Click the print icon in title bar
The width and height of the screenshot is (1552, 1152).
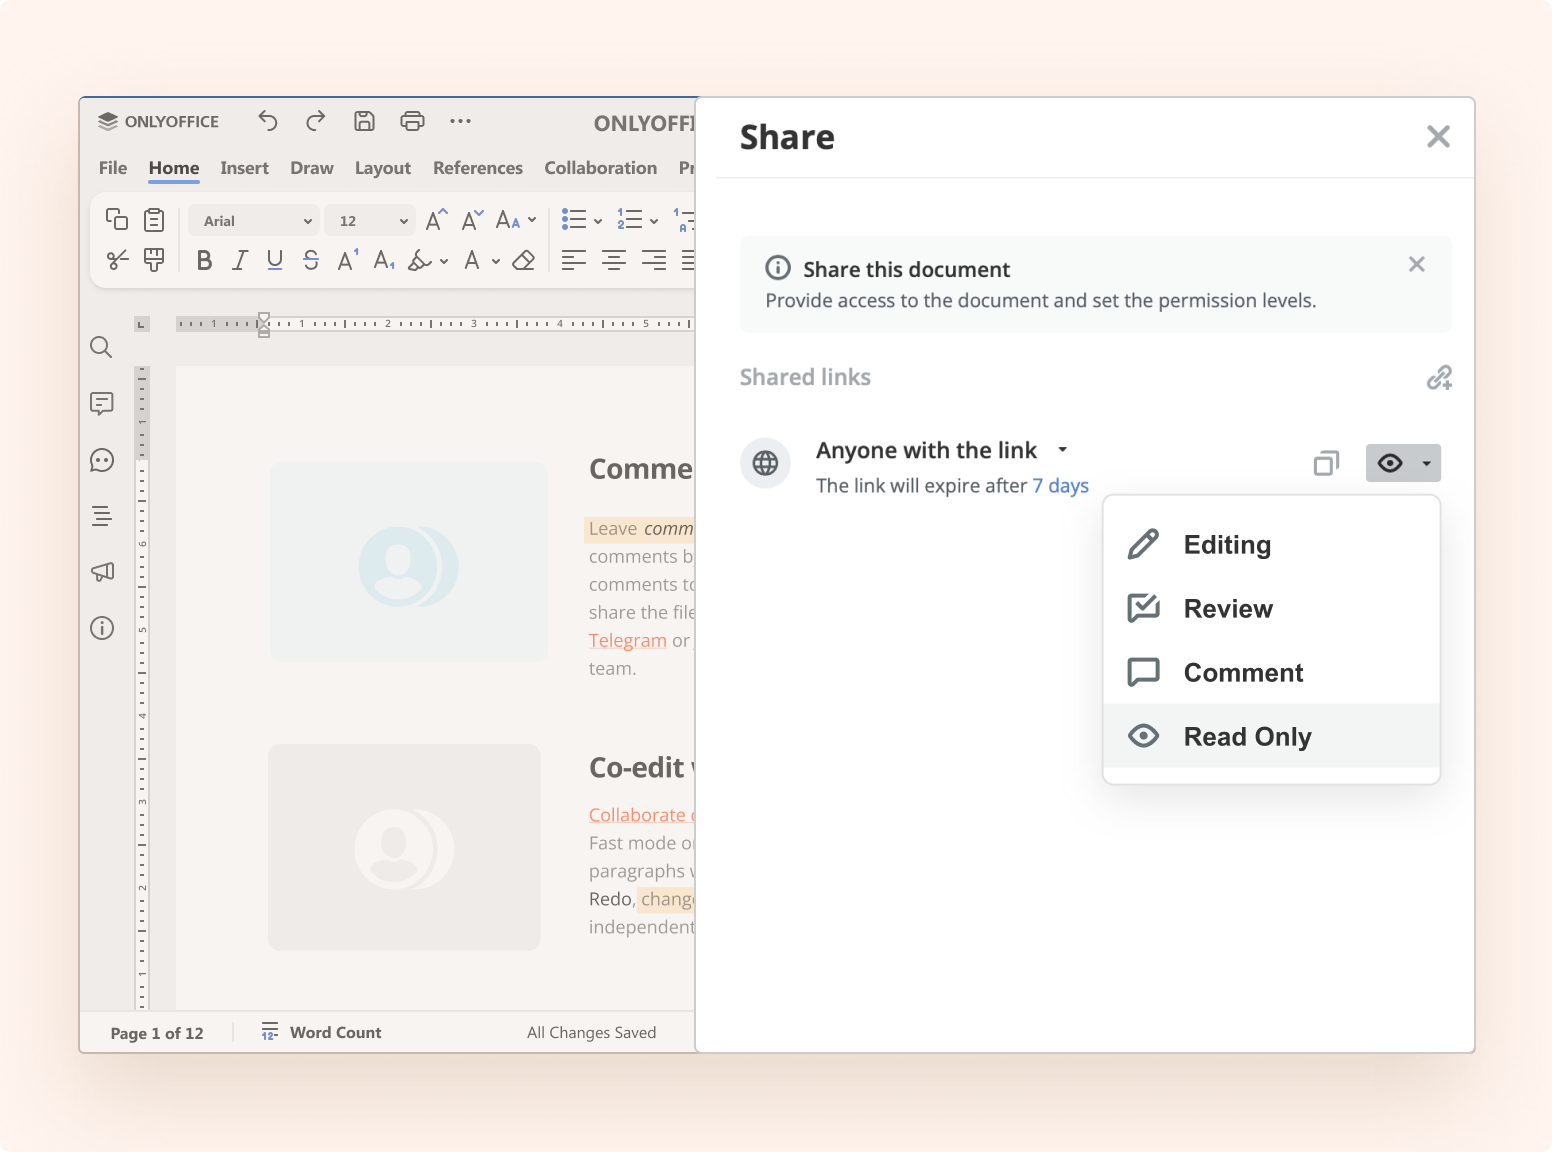[412, 121]
